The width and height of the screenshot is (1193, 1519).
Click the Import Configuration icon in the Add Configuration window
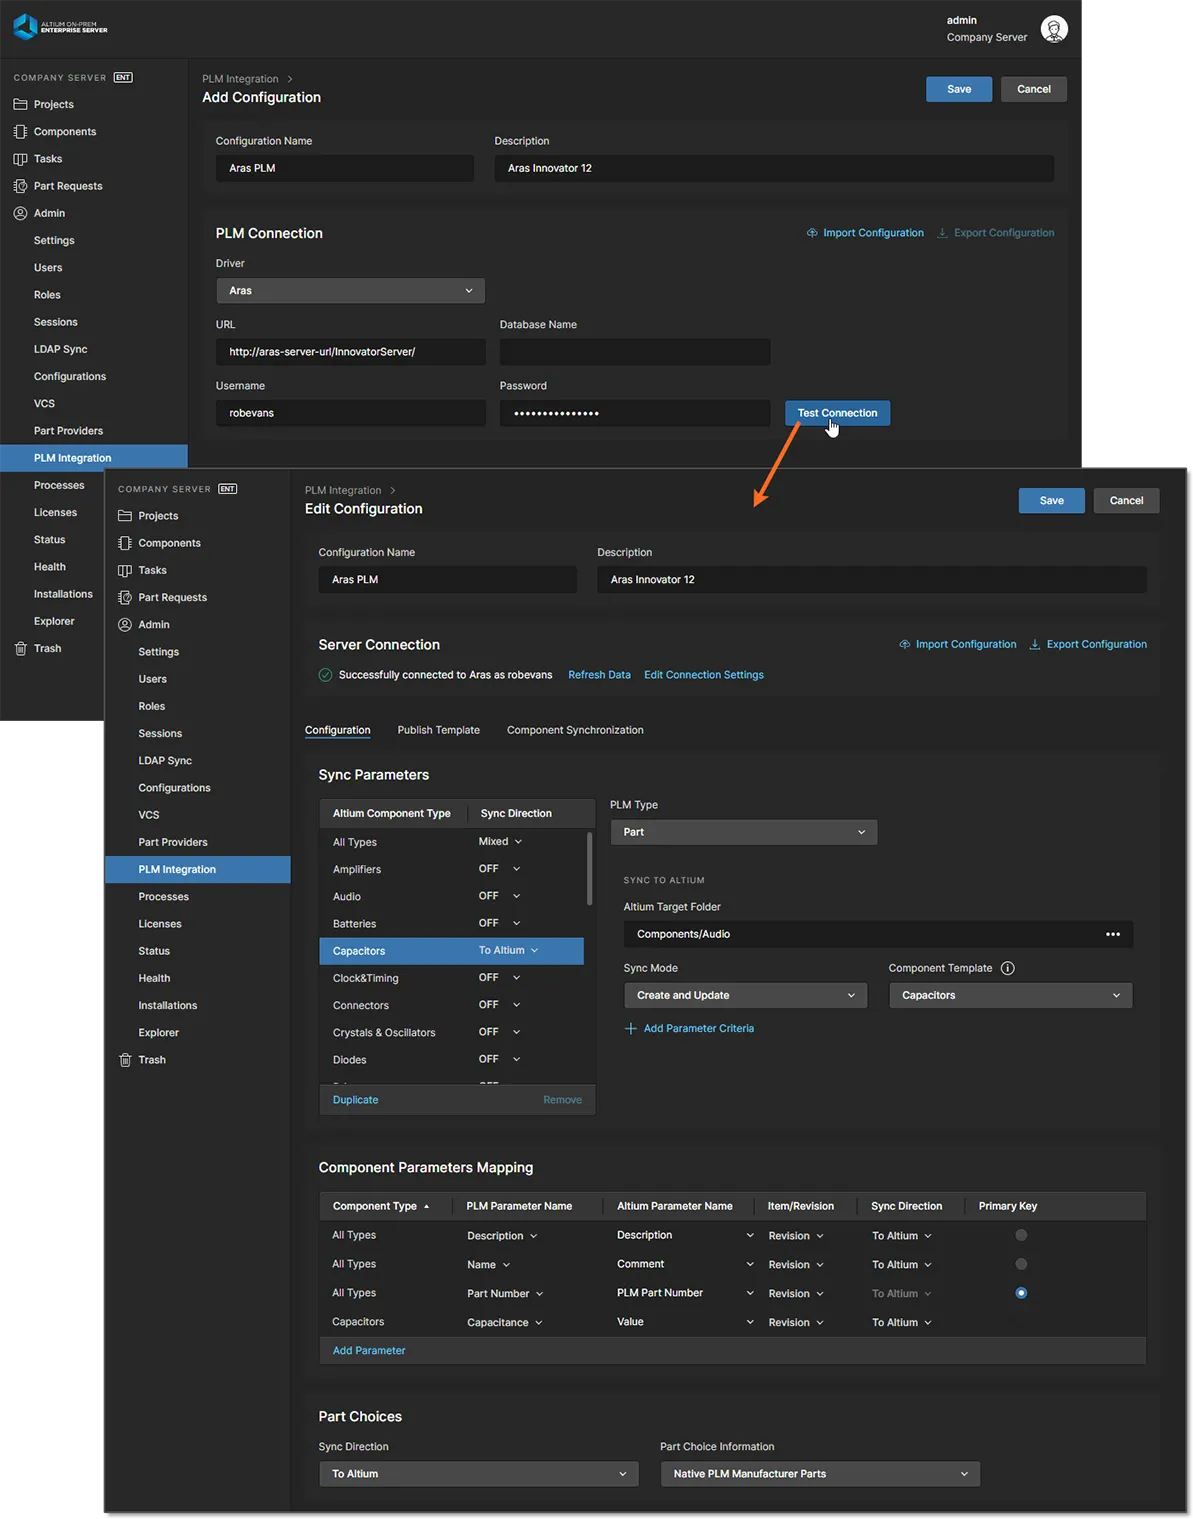812,233
